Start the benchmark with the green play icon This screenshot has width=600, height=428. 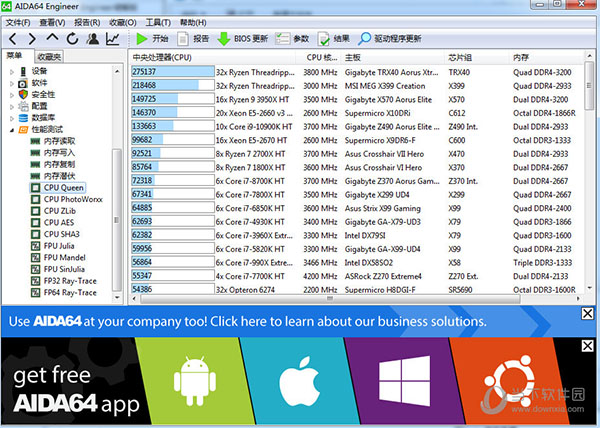142,39
